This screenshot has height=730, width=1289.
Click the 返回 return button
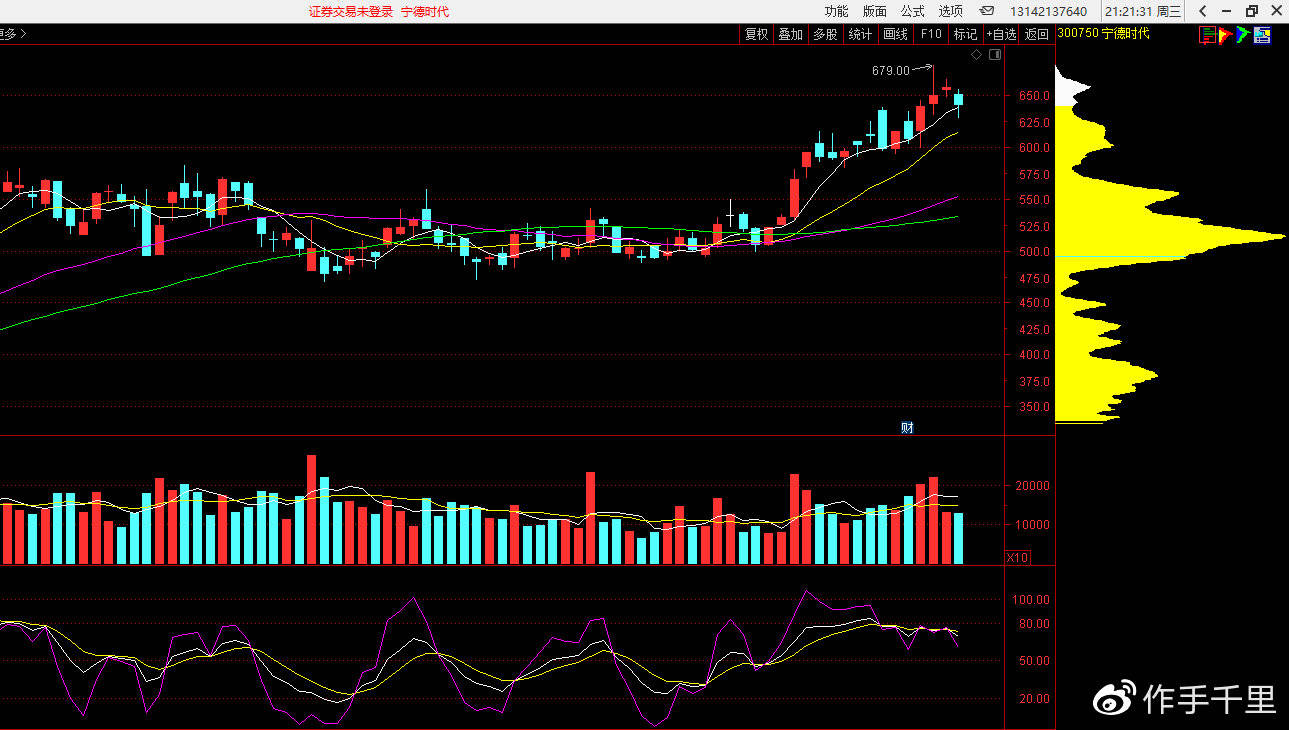(1037, 34)
